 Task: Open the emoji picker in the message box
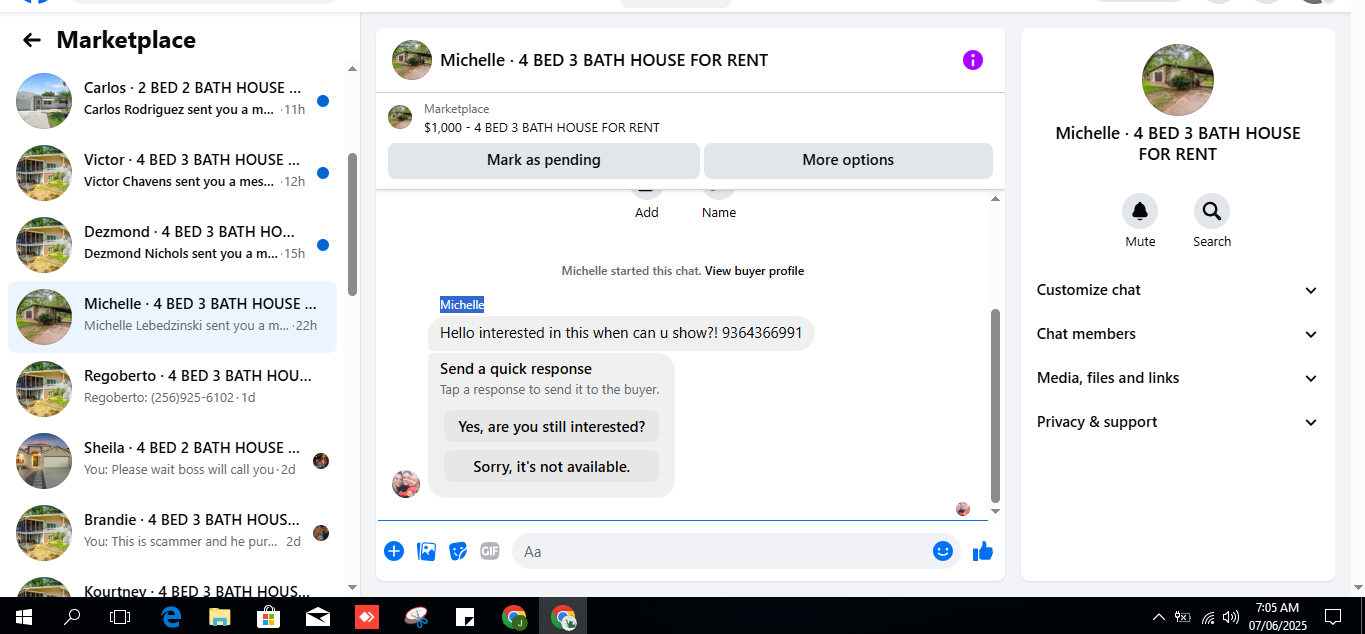pos(942,551)
